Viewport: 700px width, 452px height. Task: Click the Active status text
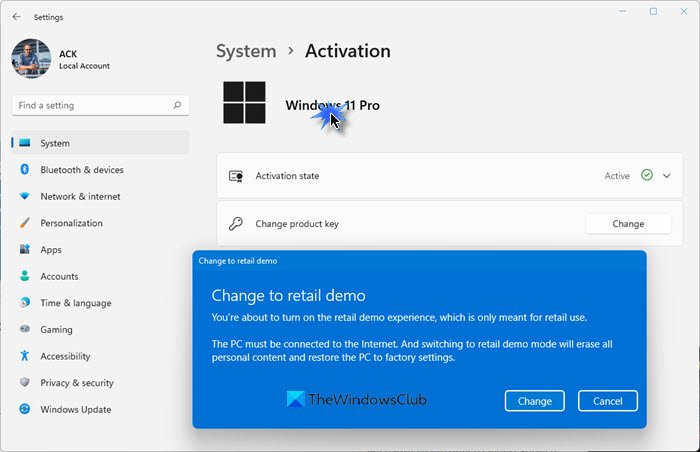(617, 176)
